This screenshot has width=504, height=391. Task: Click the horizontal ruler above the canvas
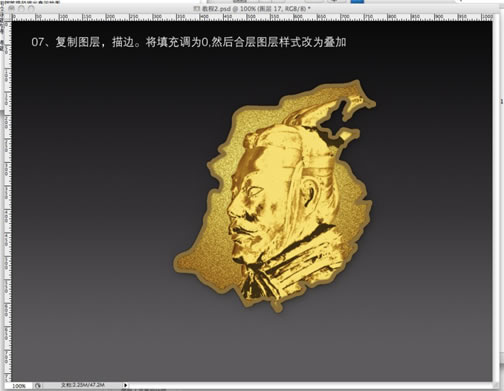tap(252, 17)
